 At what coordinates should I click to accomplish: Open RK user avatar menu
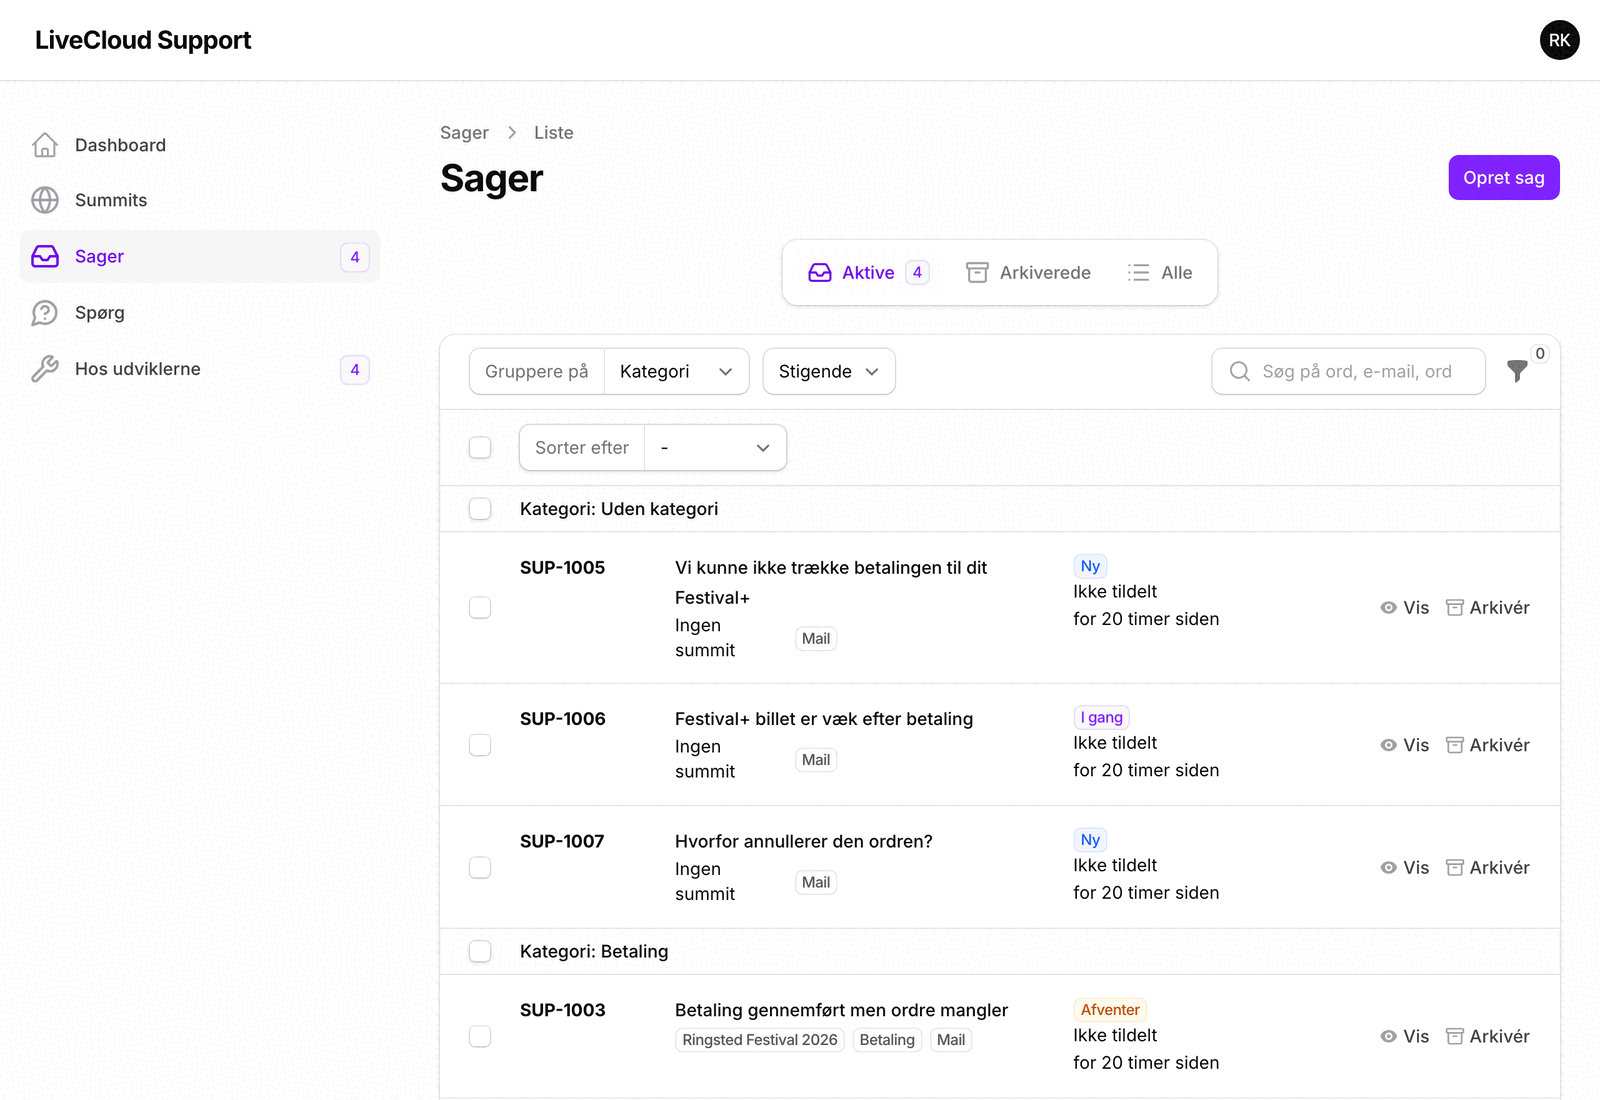[x=1559, y=40]
